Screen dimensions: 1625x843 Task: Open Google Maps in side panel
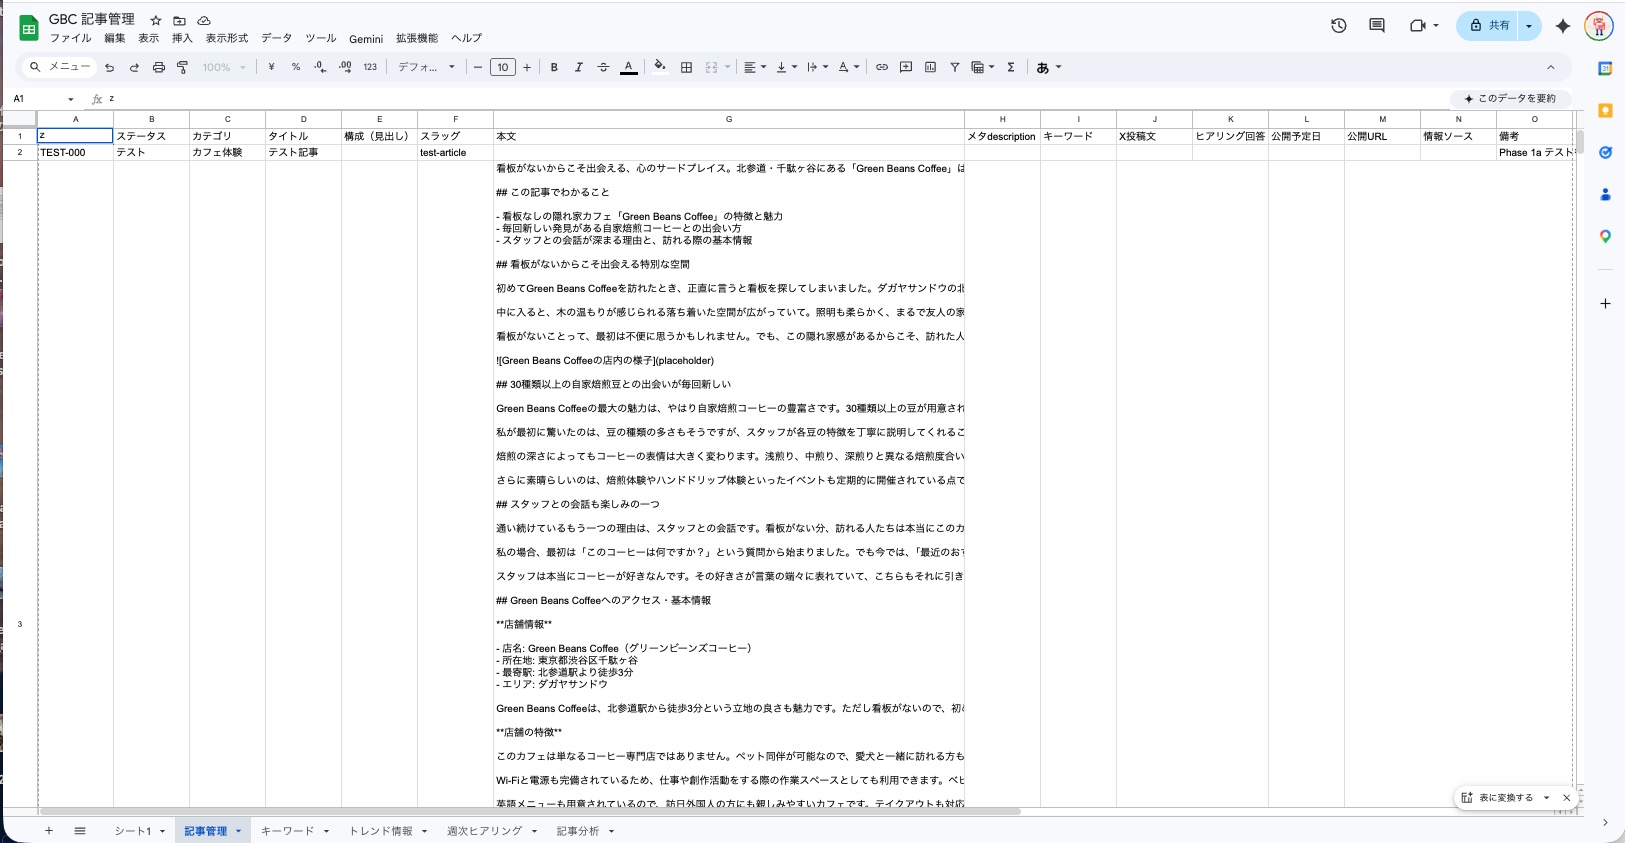[1605, 236]
